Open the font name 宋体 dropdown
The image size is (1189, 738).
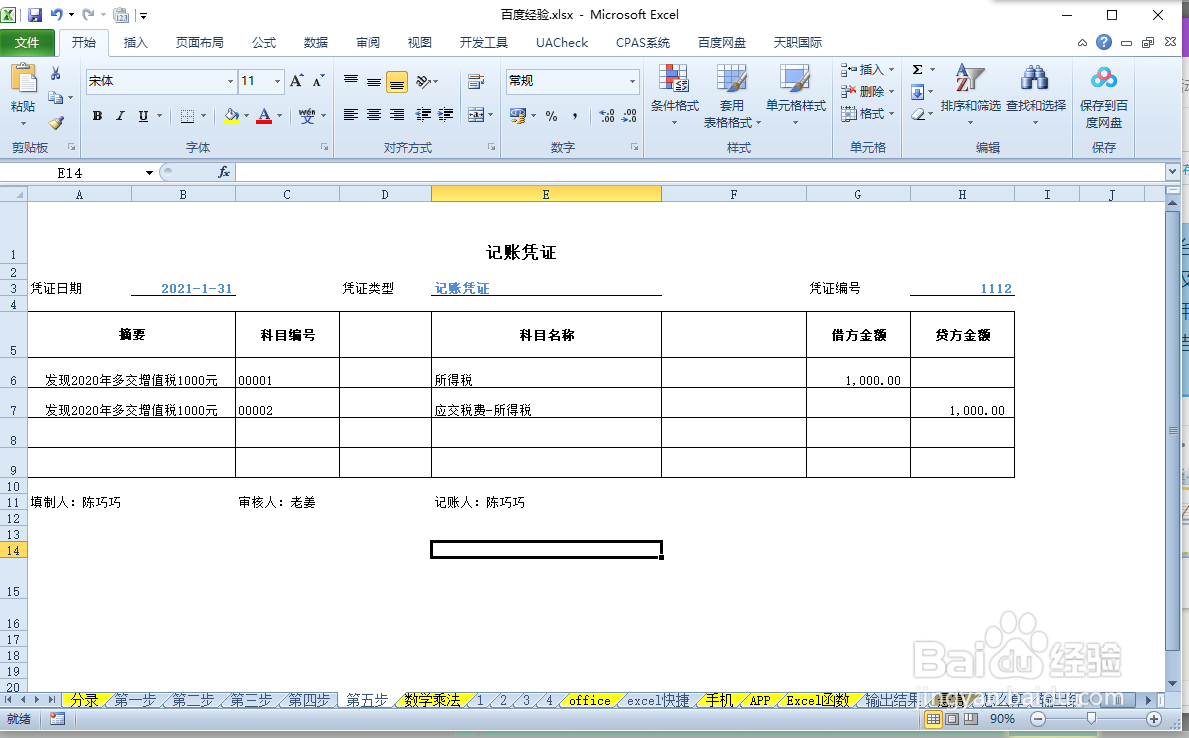pos(231,81)
